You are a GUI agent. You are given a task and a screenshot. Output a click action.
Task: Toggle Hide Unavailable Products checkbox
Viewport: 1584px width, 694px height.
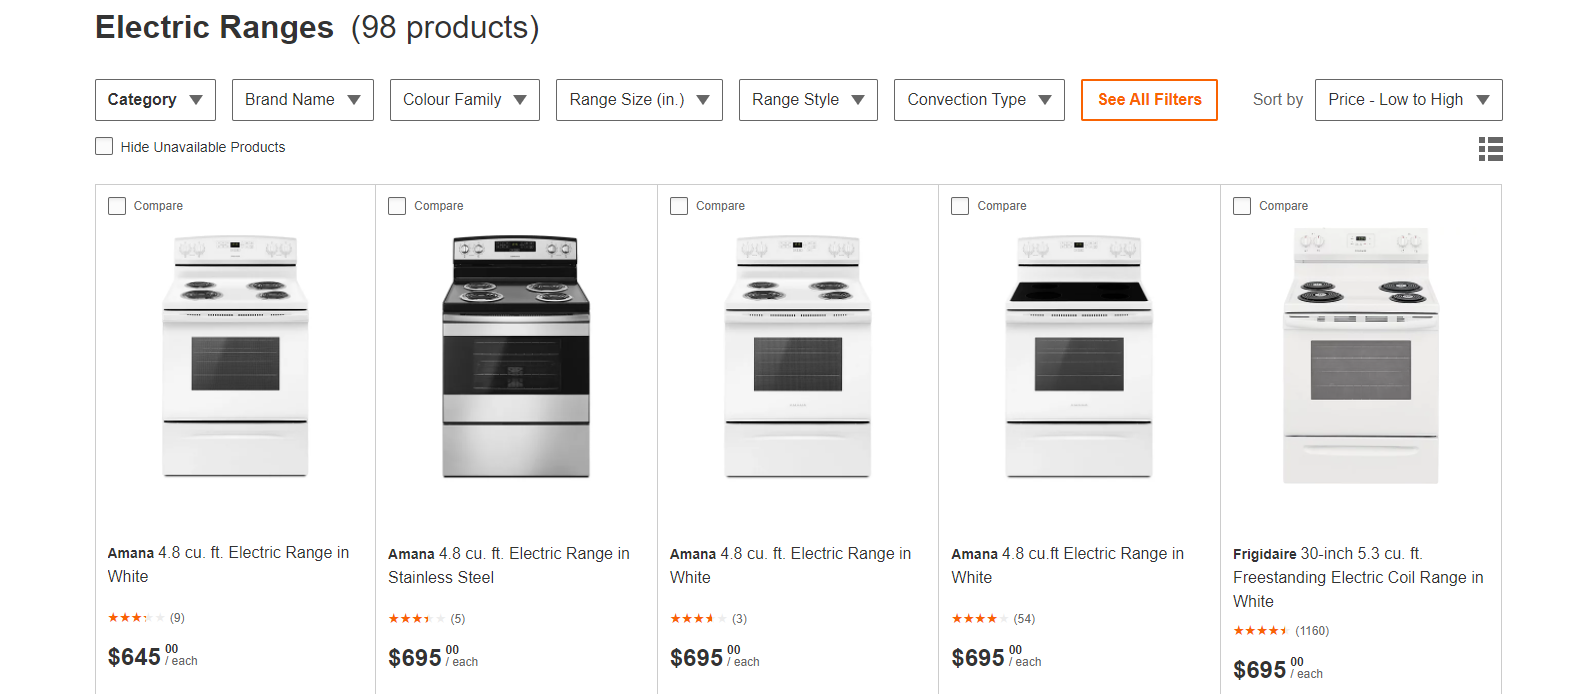click(x=104, y=146)
